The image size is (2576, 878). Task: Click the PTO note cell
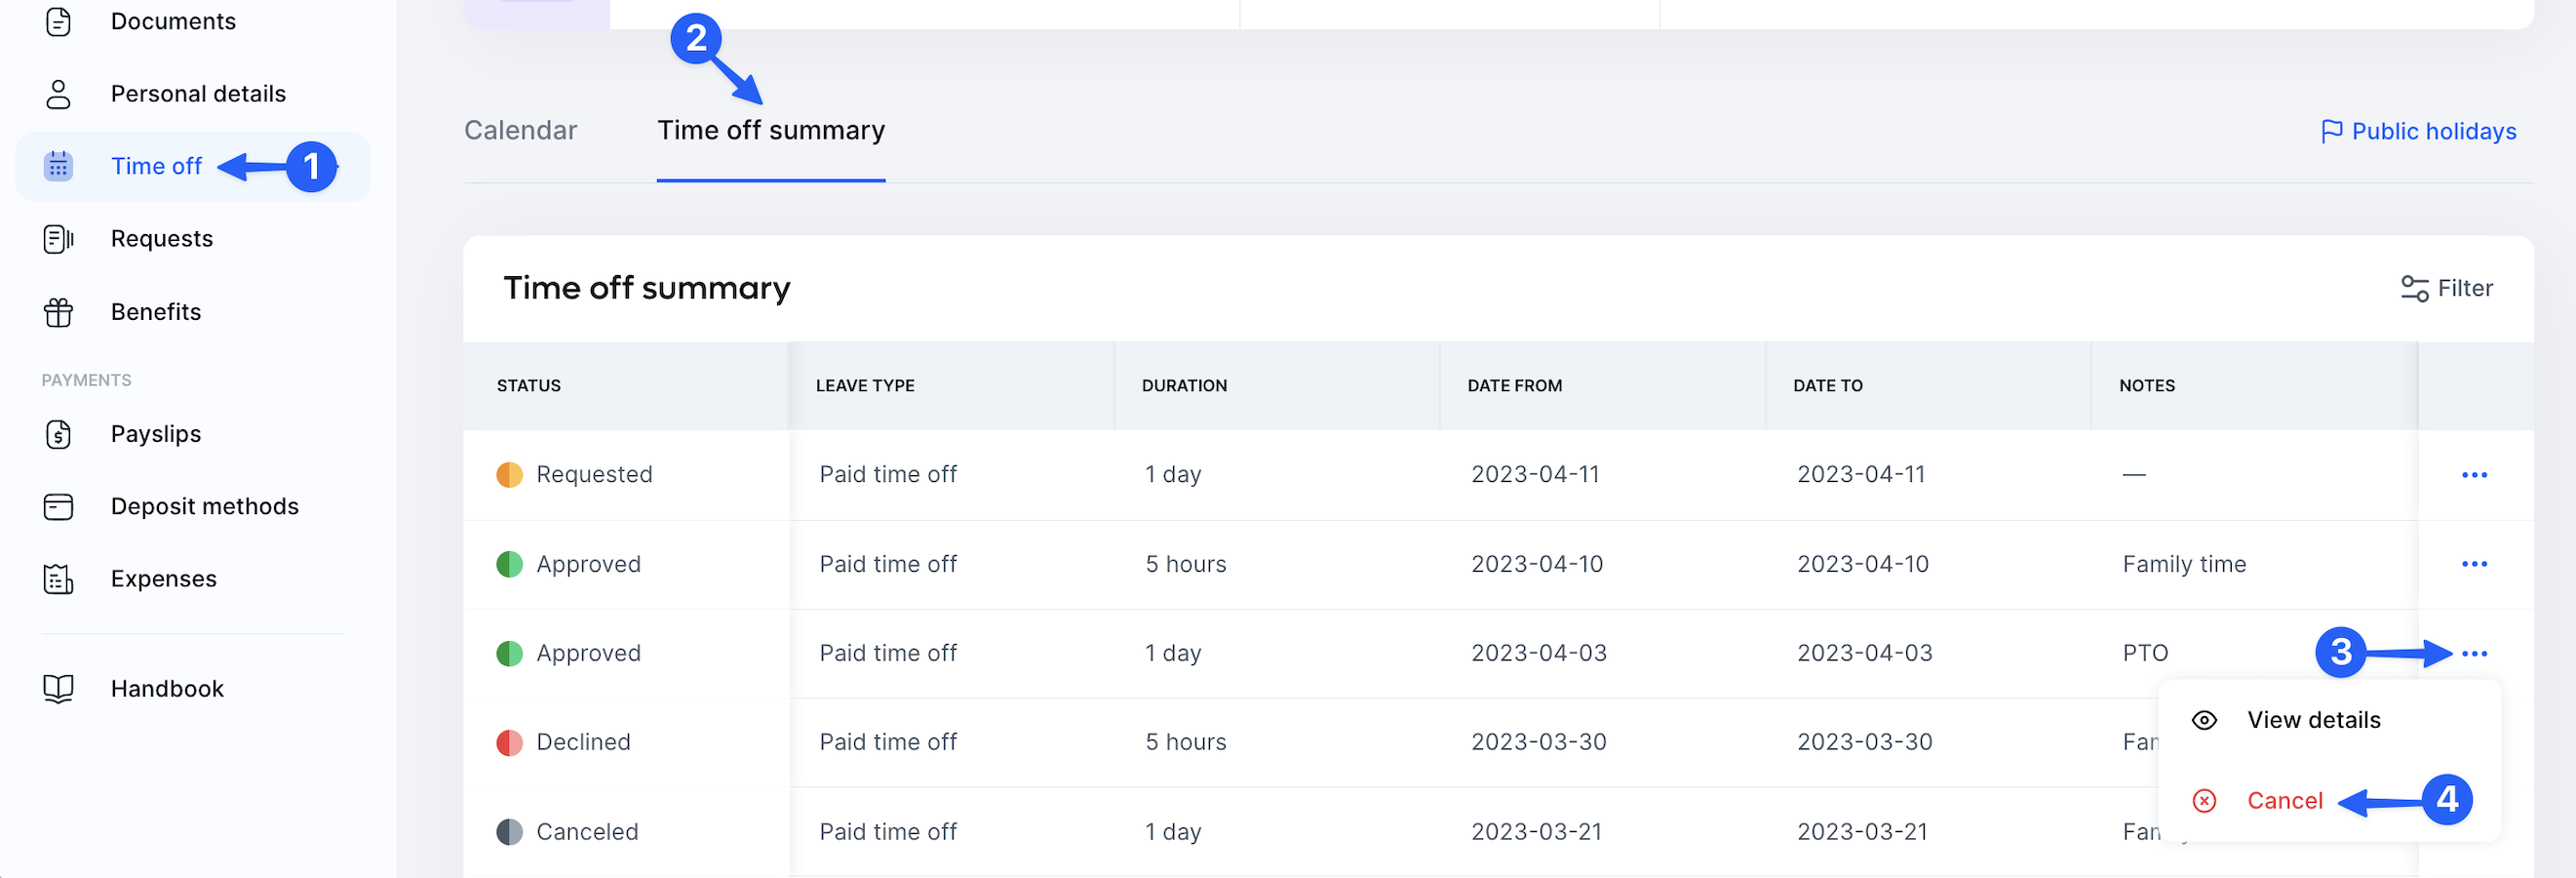point(2145,654)
